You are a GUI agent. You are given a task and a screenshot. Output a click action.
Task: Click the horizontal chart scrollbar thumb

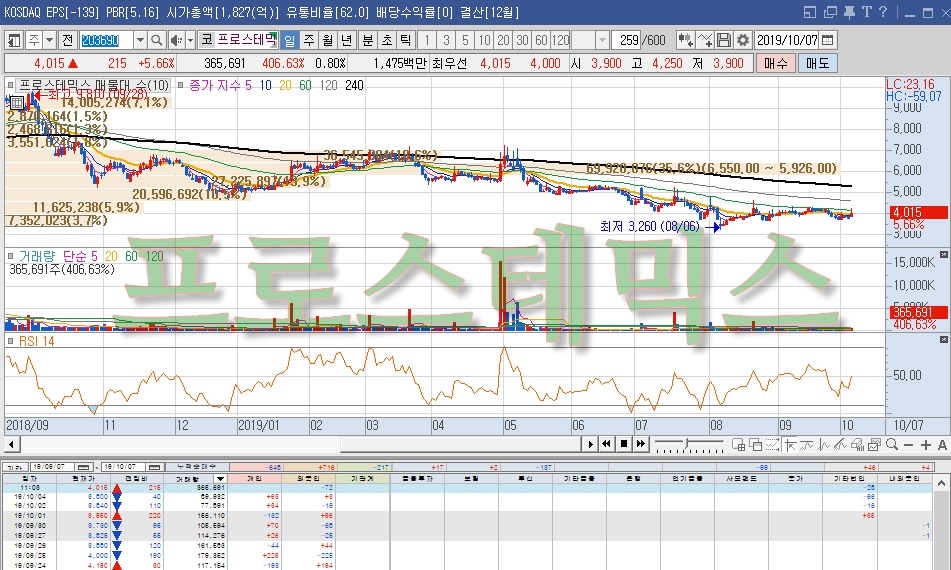pyautogui.click(x=460, y=444)
